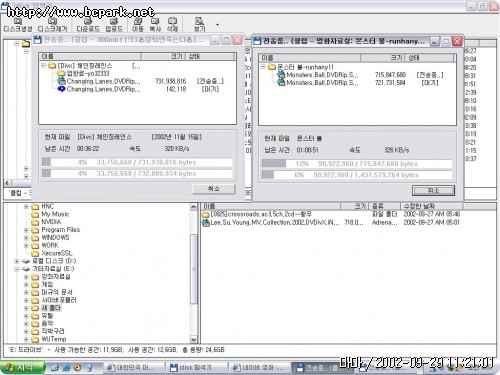Collapse the 몬스터 볼-runhany11 folder
Viewport: 500px width, 375px height.
pos(263,67)
